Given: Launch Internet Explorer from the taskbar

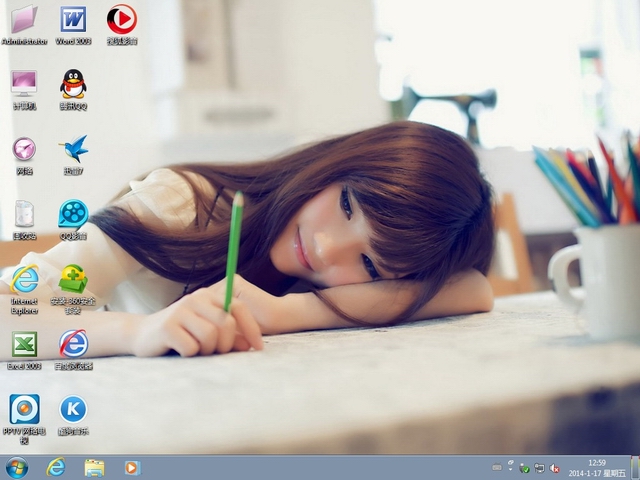Looking at the screenshot, I should pyautogui.click(x=56, y=468).
